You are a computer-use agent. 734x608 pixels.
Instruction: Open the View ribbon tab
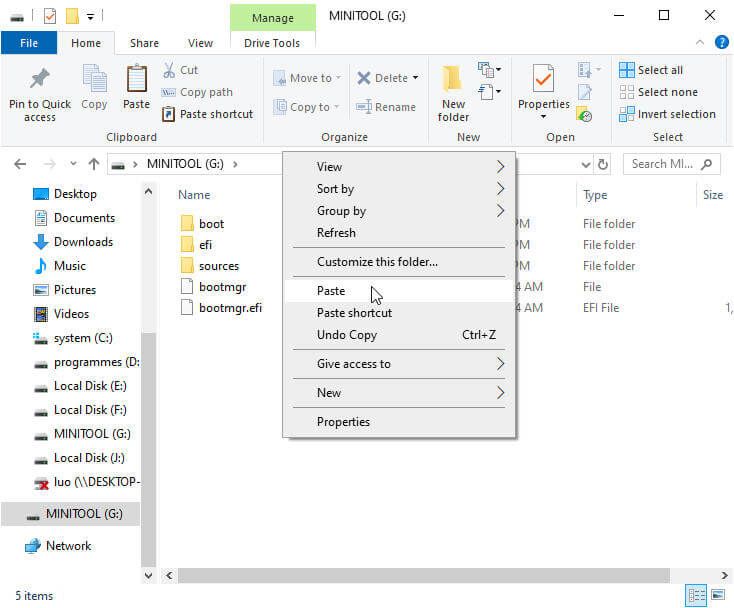click(x=200, y=43)
